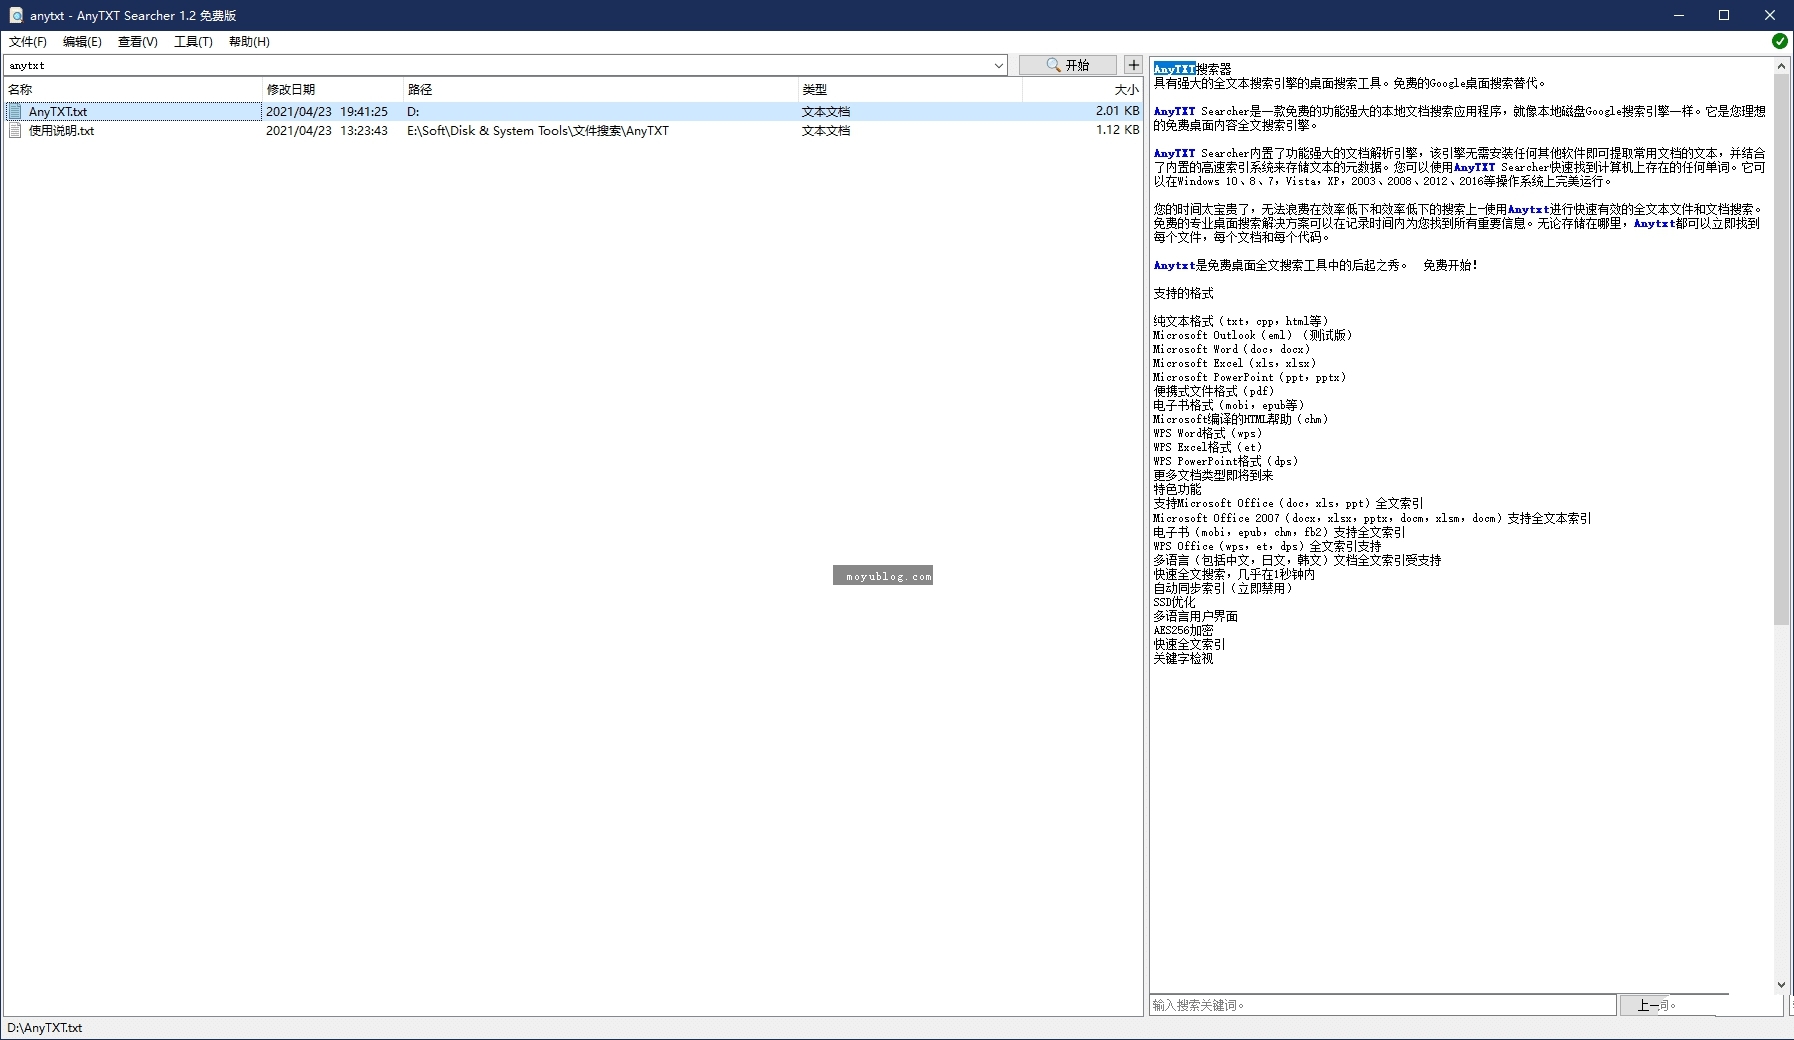The width and height of the screenshot is (1794, 1040).
Task: Click the plus icon next to 开始
Action: (x=1133, y=65)
